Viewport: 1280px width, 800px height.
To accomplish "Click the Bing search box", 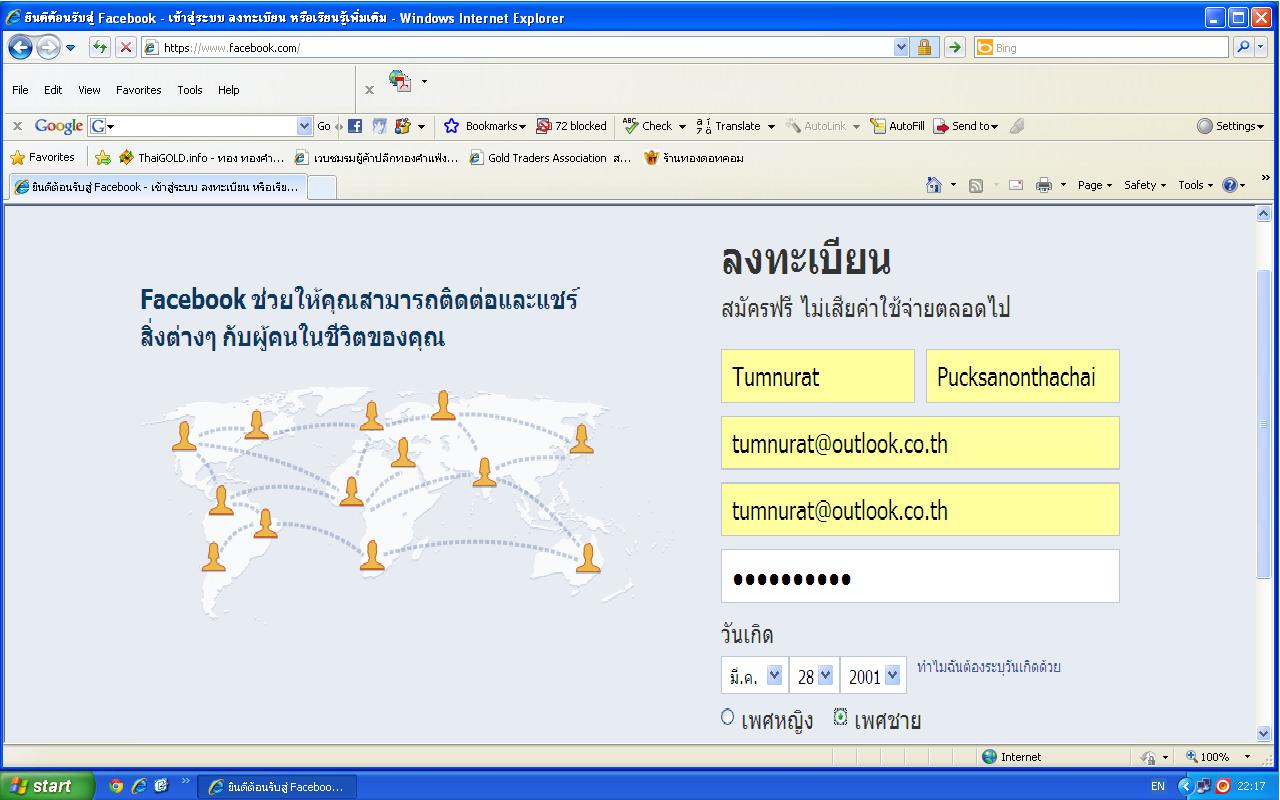I will pyautogui.click(x=1102, y=47).
